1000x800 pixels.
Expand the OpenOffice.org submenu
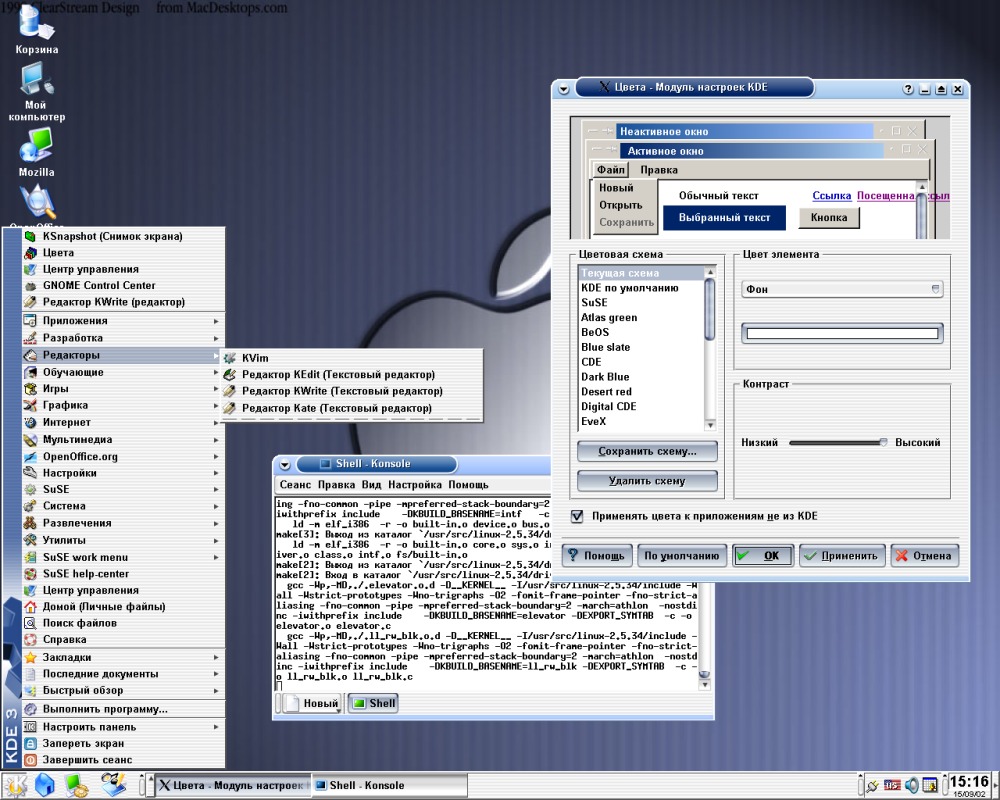[x=124, y=456]
